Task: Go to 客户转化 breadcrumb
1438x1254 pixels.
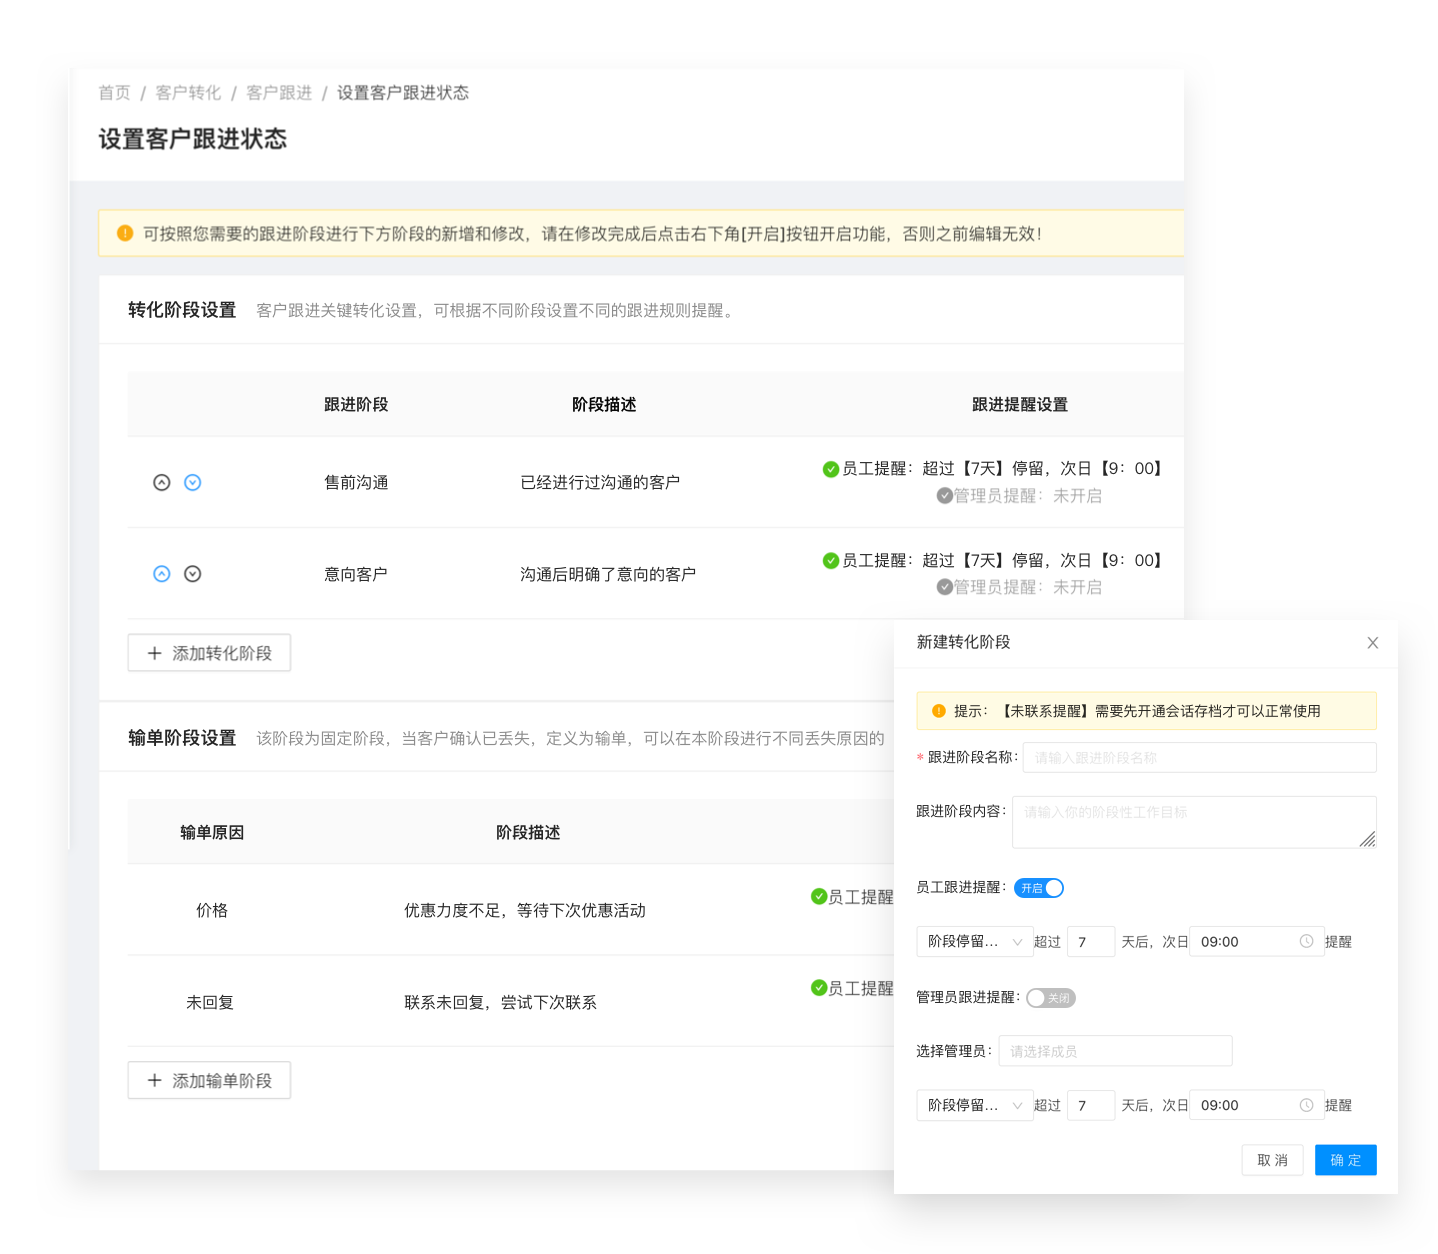Action: point(188,93)
